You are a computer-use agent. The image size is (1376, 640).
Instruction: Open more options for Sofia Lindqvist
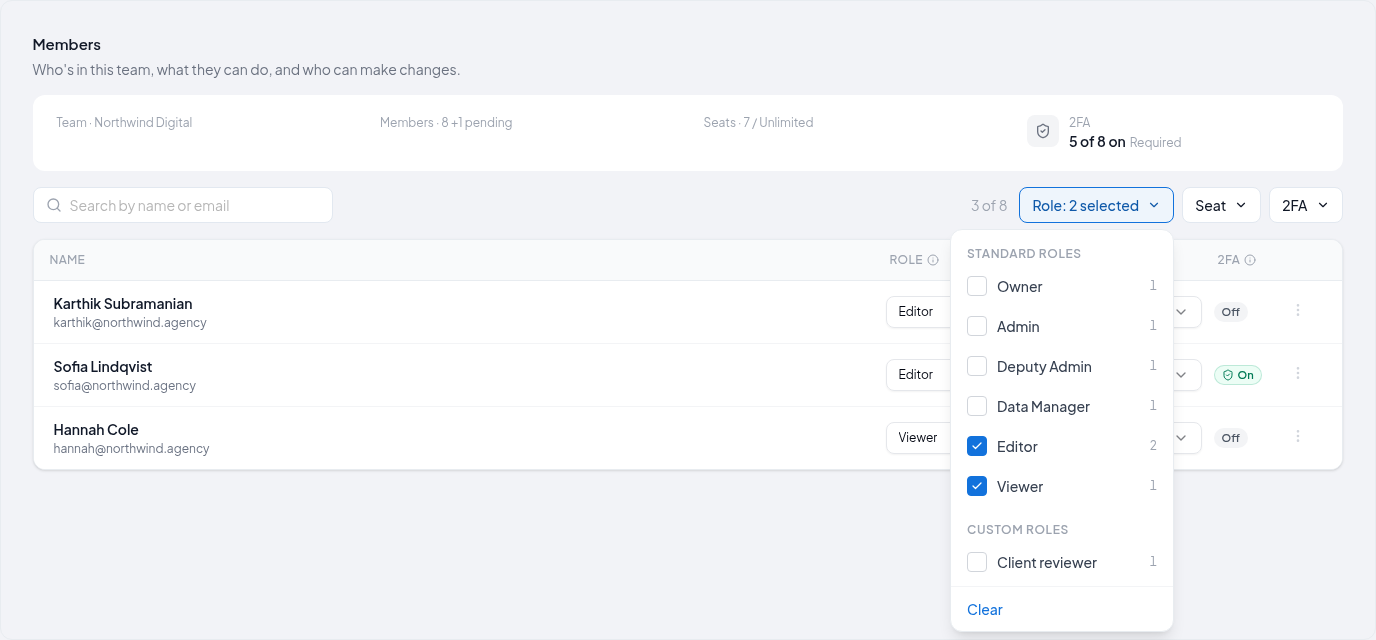(x=1298, y=373)
